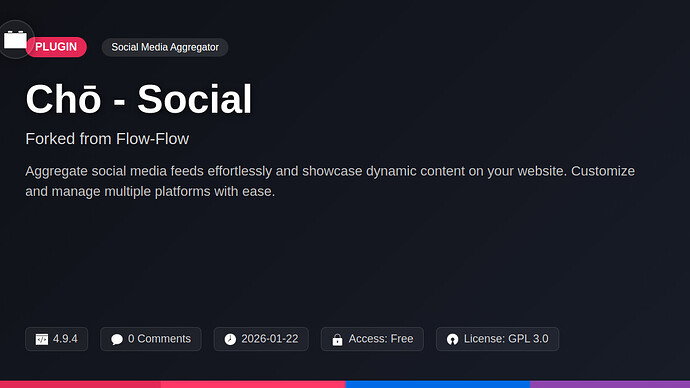Select the 'Forked from Flow-Flow' subtitle
690x388 pixels.
point(107,139)
